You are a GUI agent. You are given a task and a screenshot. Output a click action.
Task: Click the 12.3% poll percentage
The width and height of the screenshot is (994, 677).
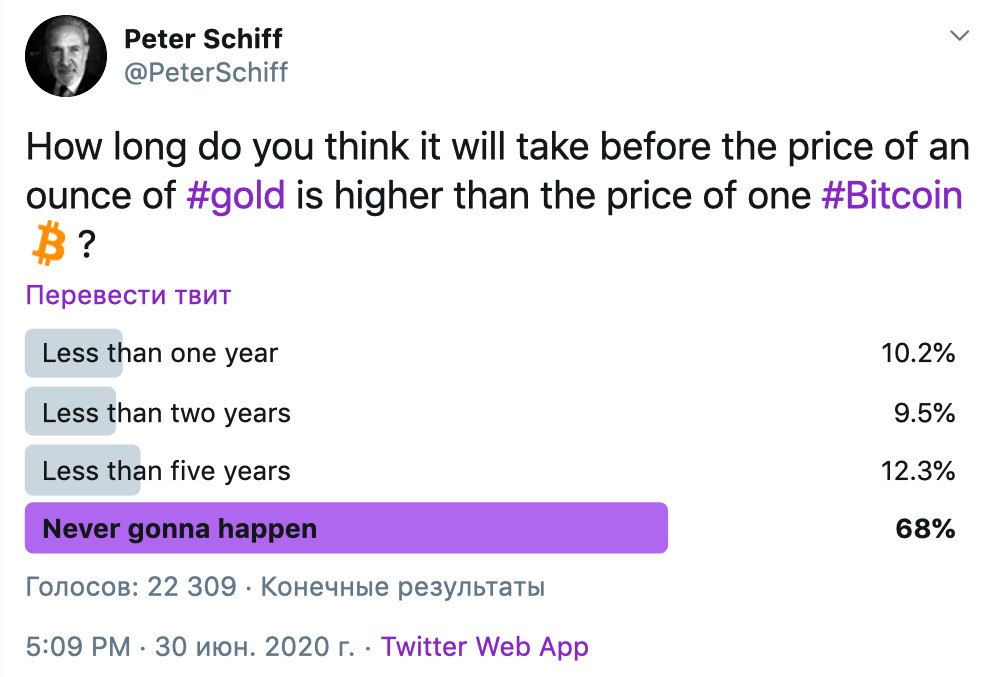[x=919, y=471]
